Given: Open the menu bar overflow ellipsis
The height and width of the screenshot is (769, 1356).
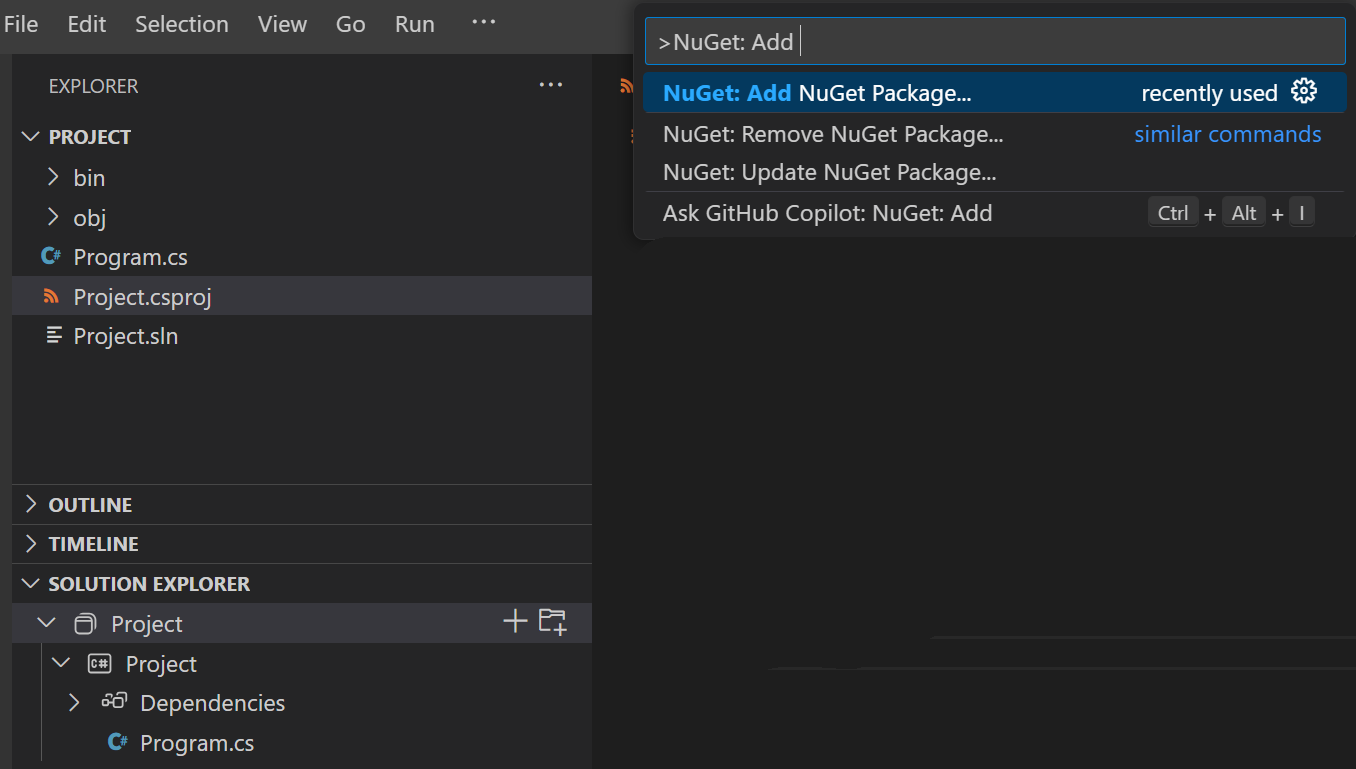Looking at the screenshot, I should click(483, 22).
